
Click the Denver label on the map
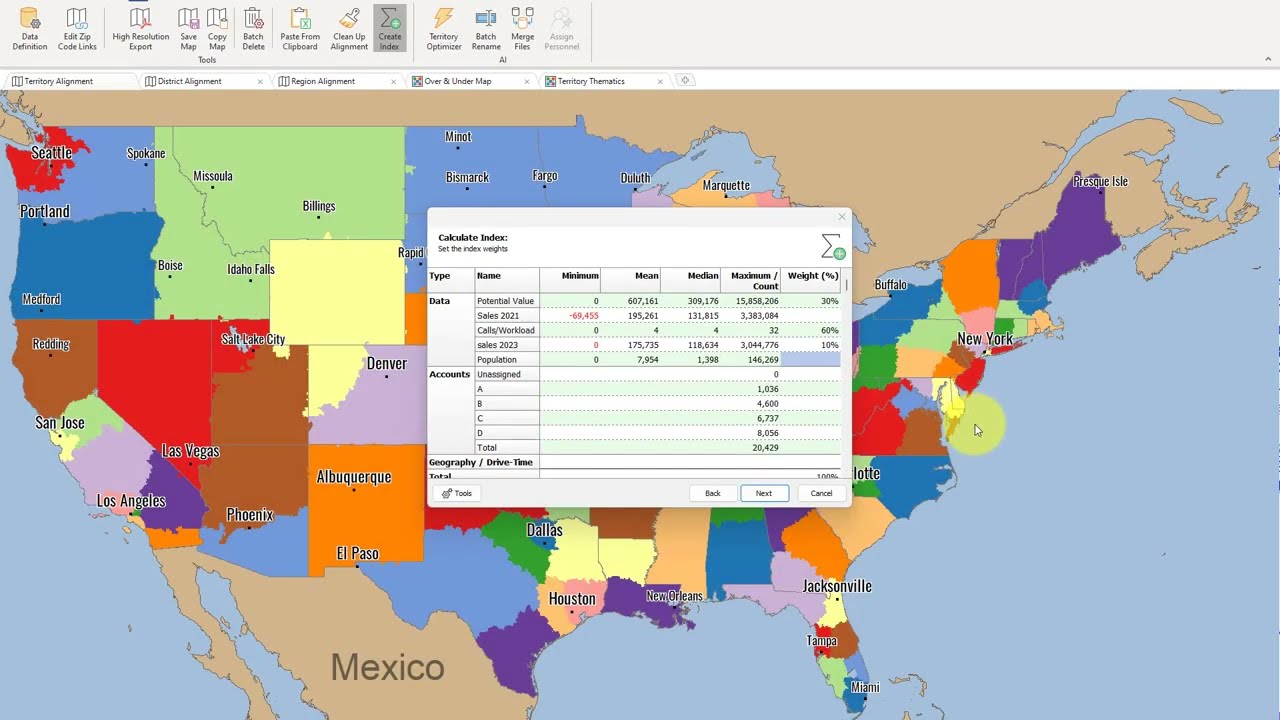click(x=387, y=363)
